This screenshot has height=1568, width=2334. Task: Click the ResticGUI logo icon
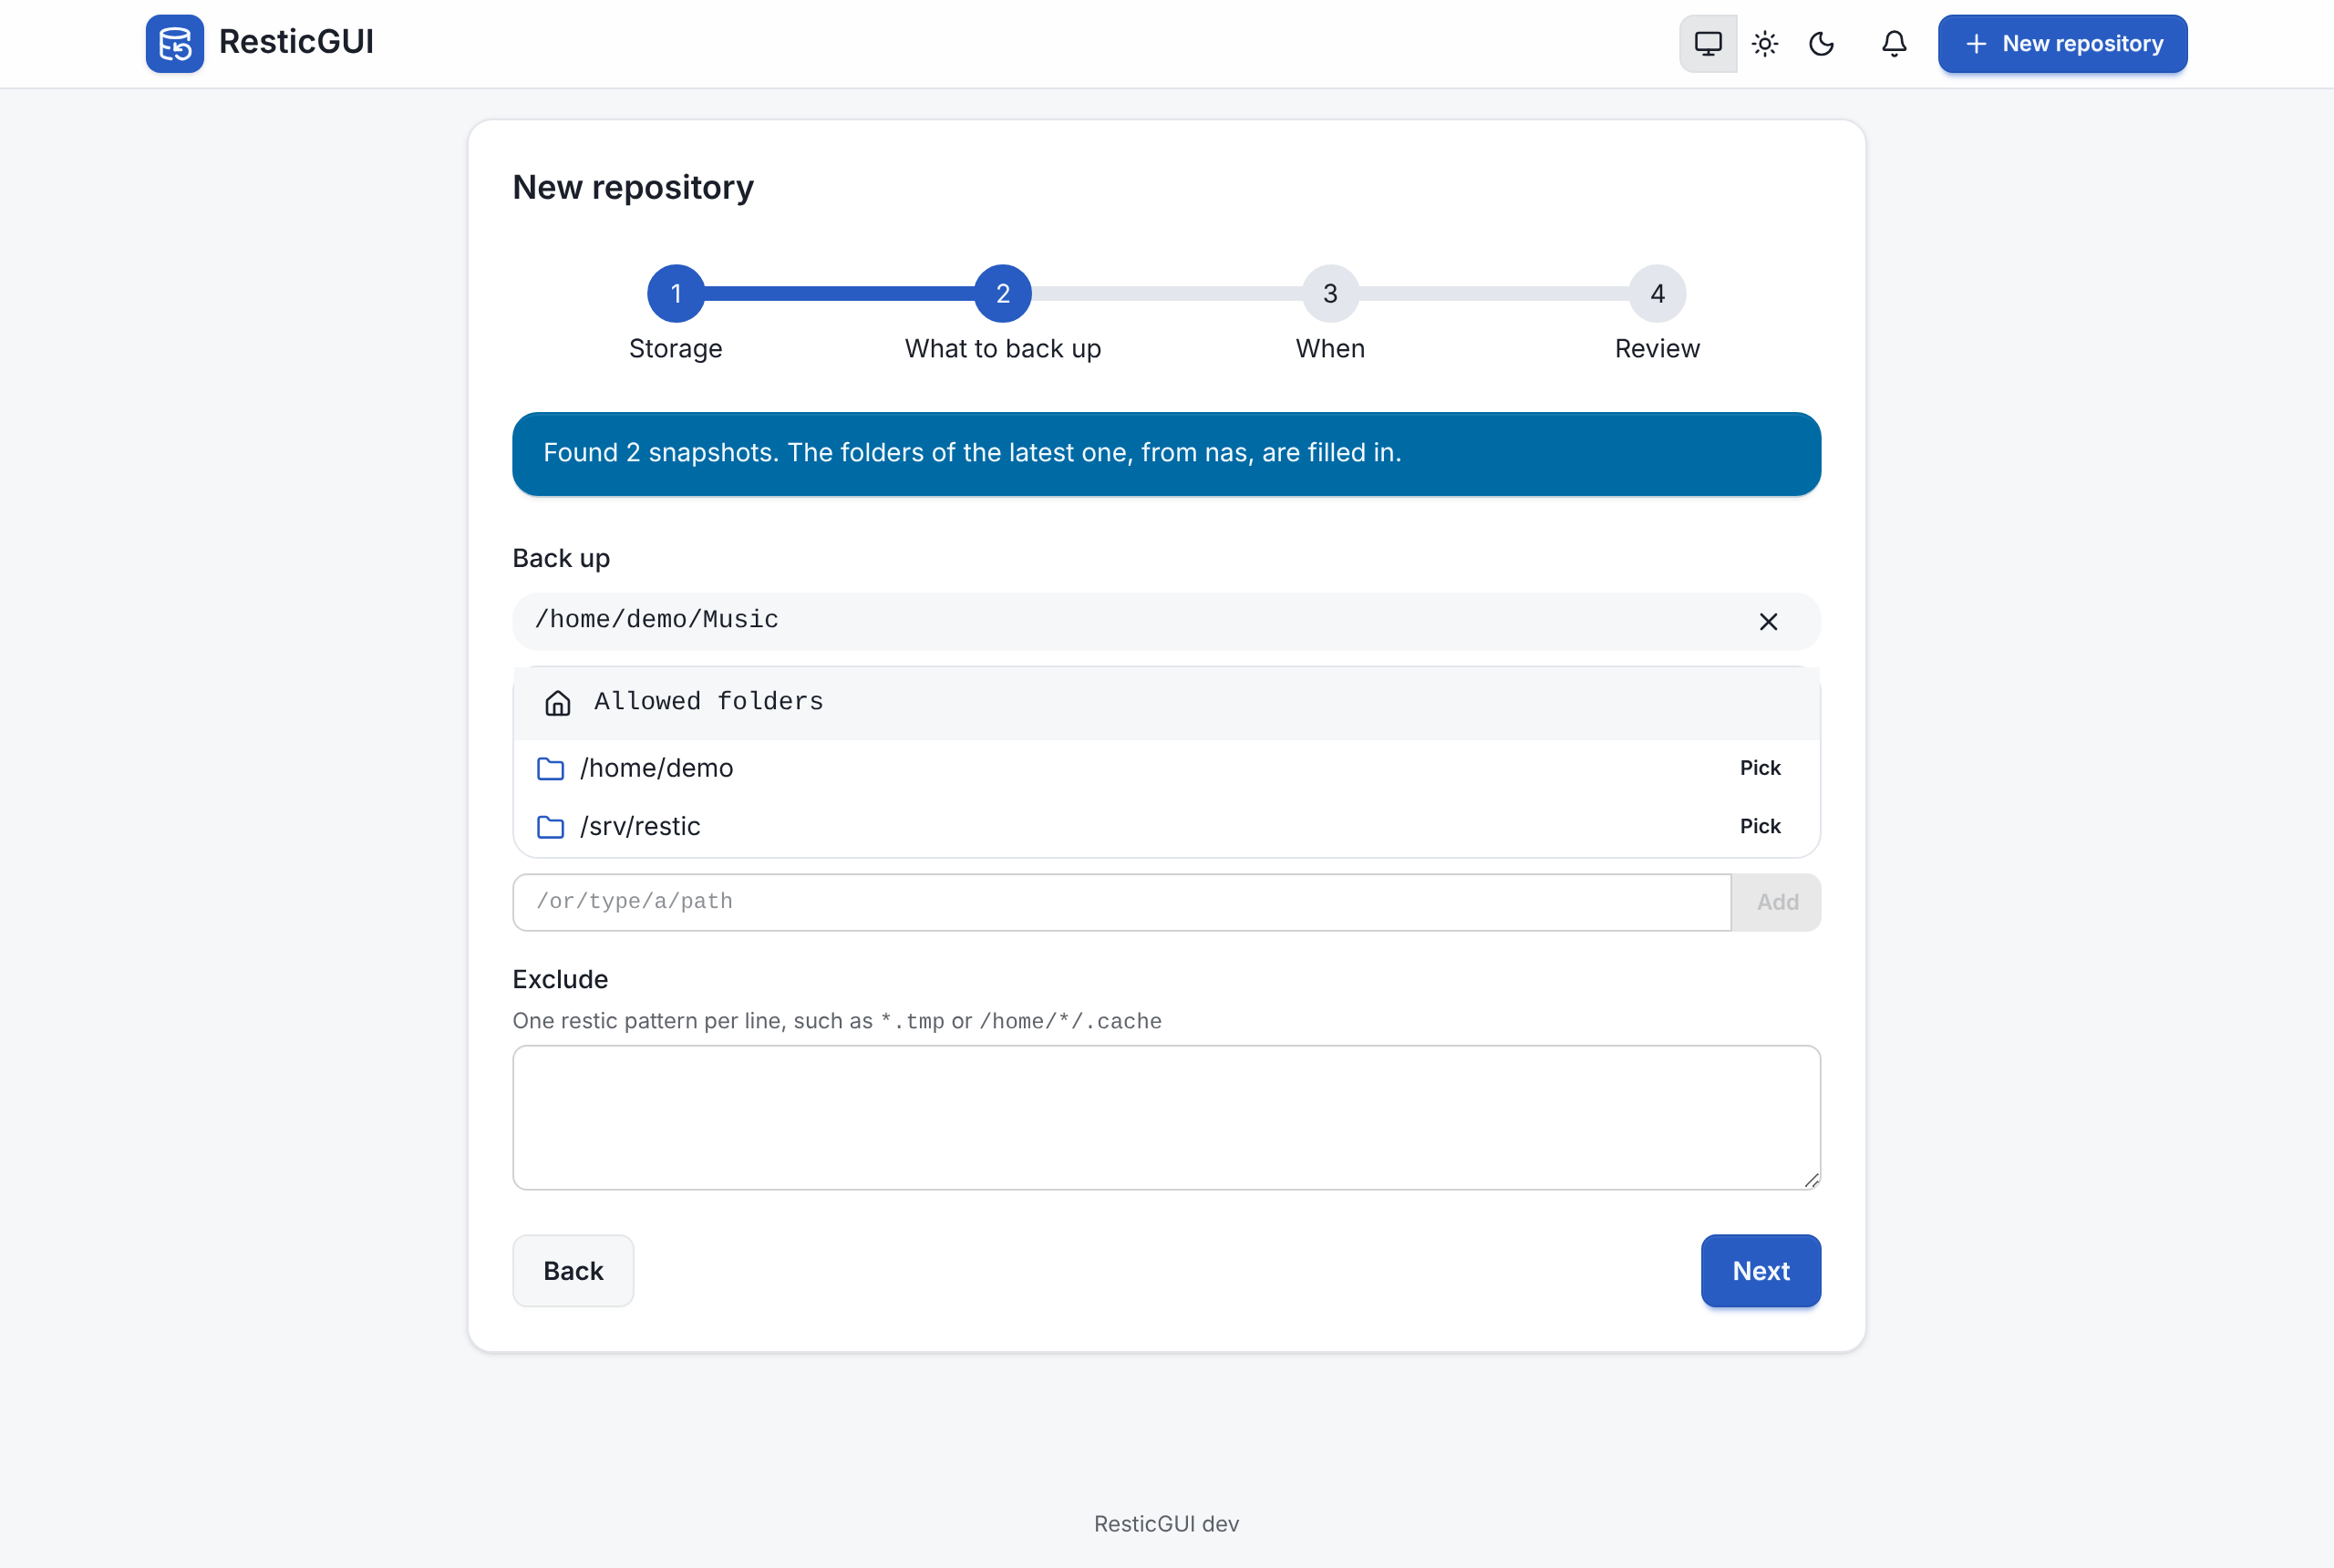click(175, 43)
